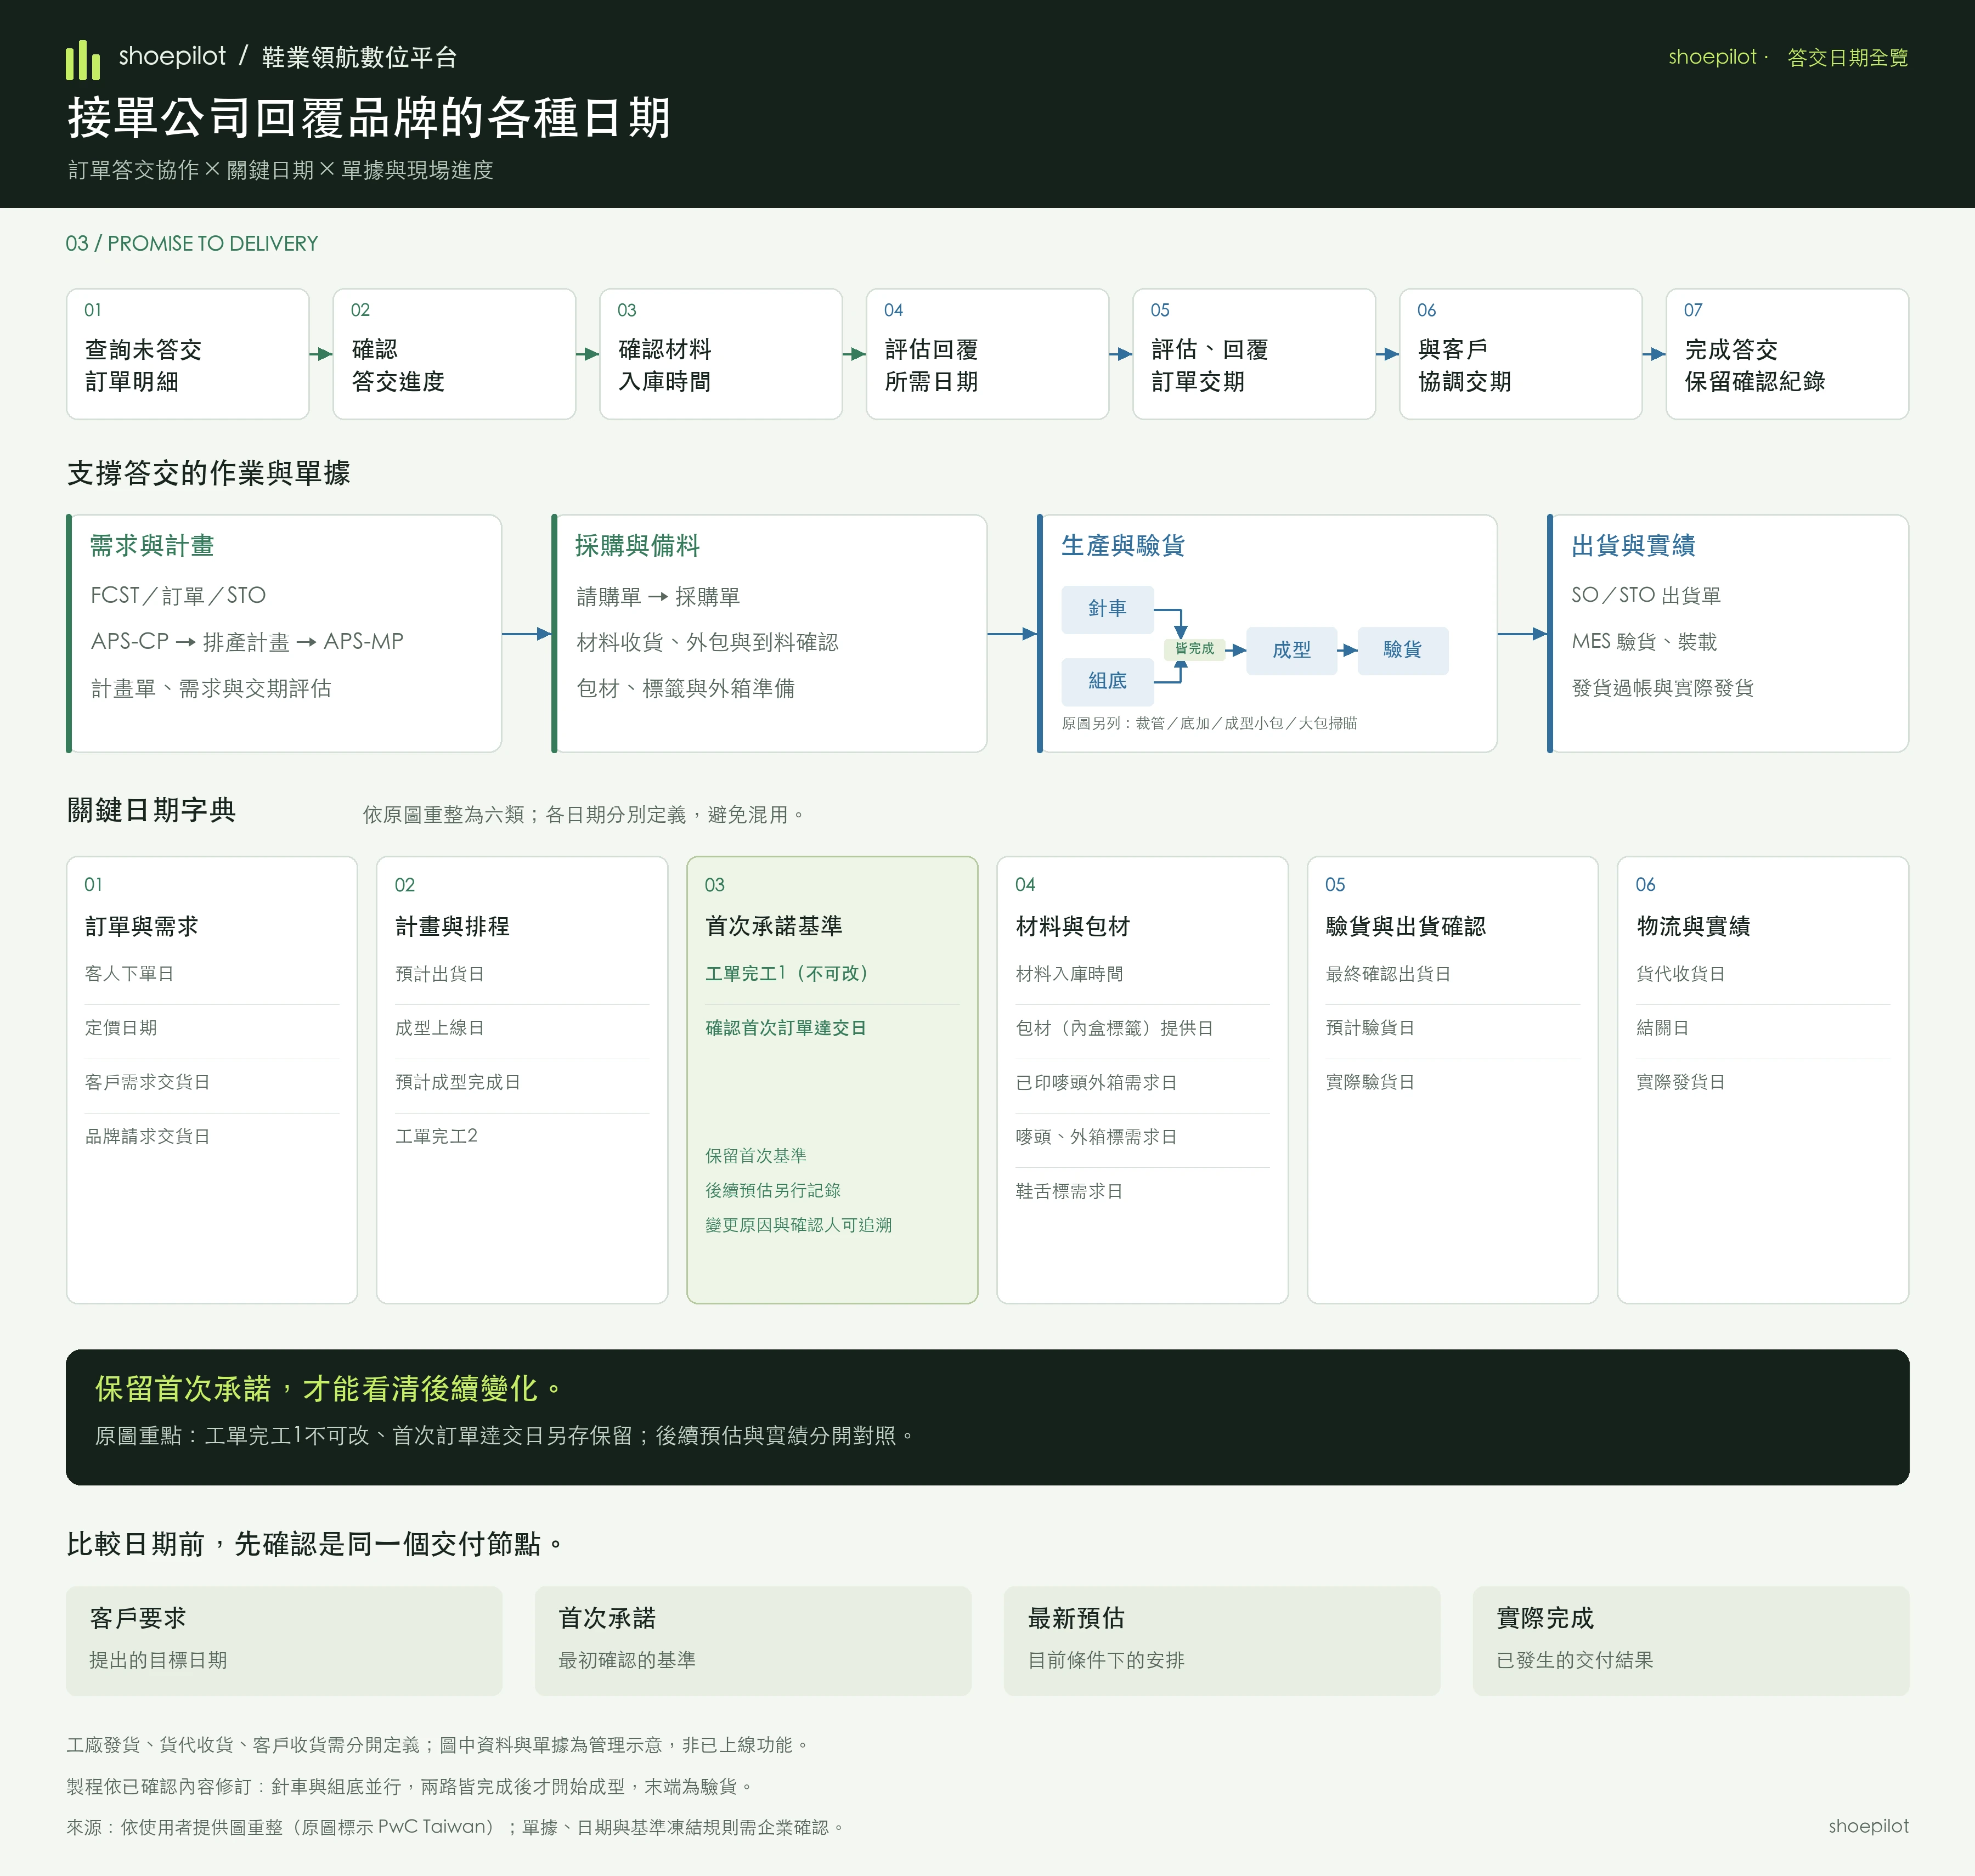Select step 02 確認答交進度 card
The image size is (1975, 1876).
pyautogui.click(x=454, y=354)
